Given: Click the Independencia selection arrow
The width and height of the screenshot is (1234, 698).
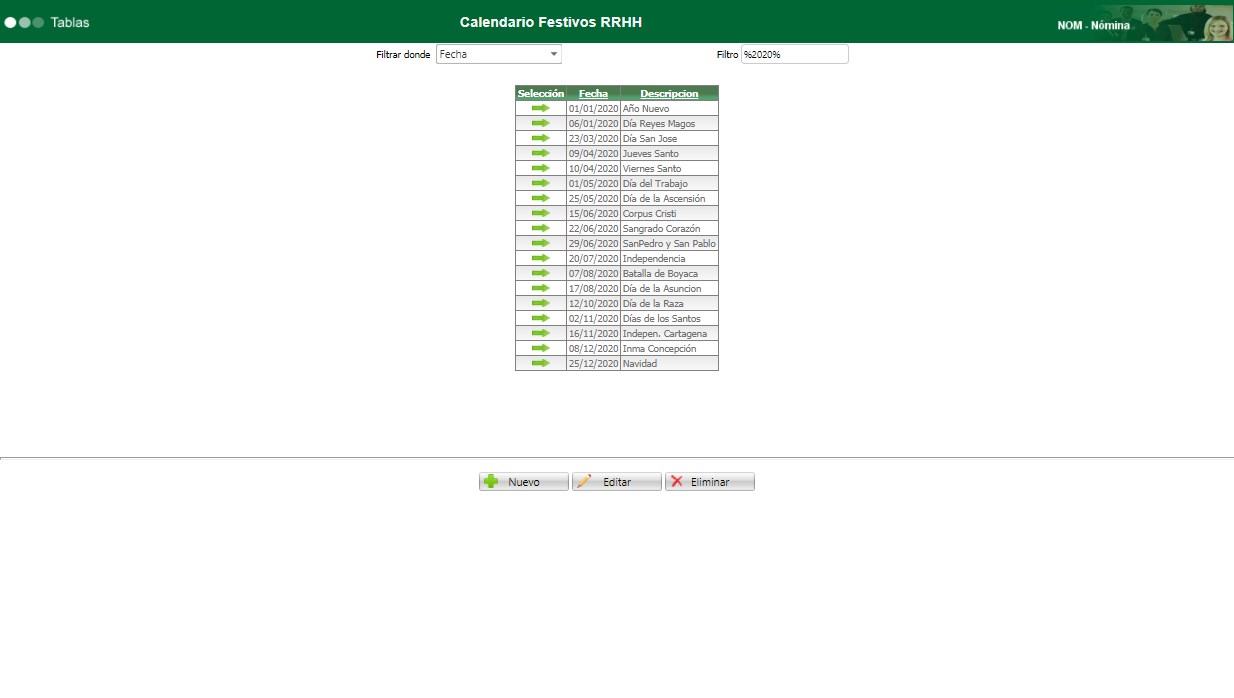Looking at the screenshot, I should click(x=541, y=258).
